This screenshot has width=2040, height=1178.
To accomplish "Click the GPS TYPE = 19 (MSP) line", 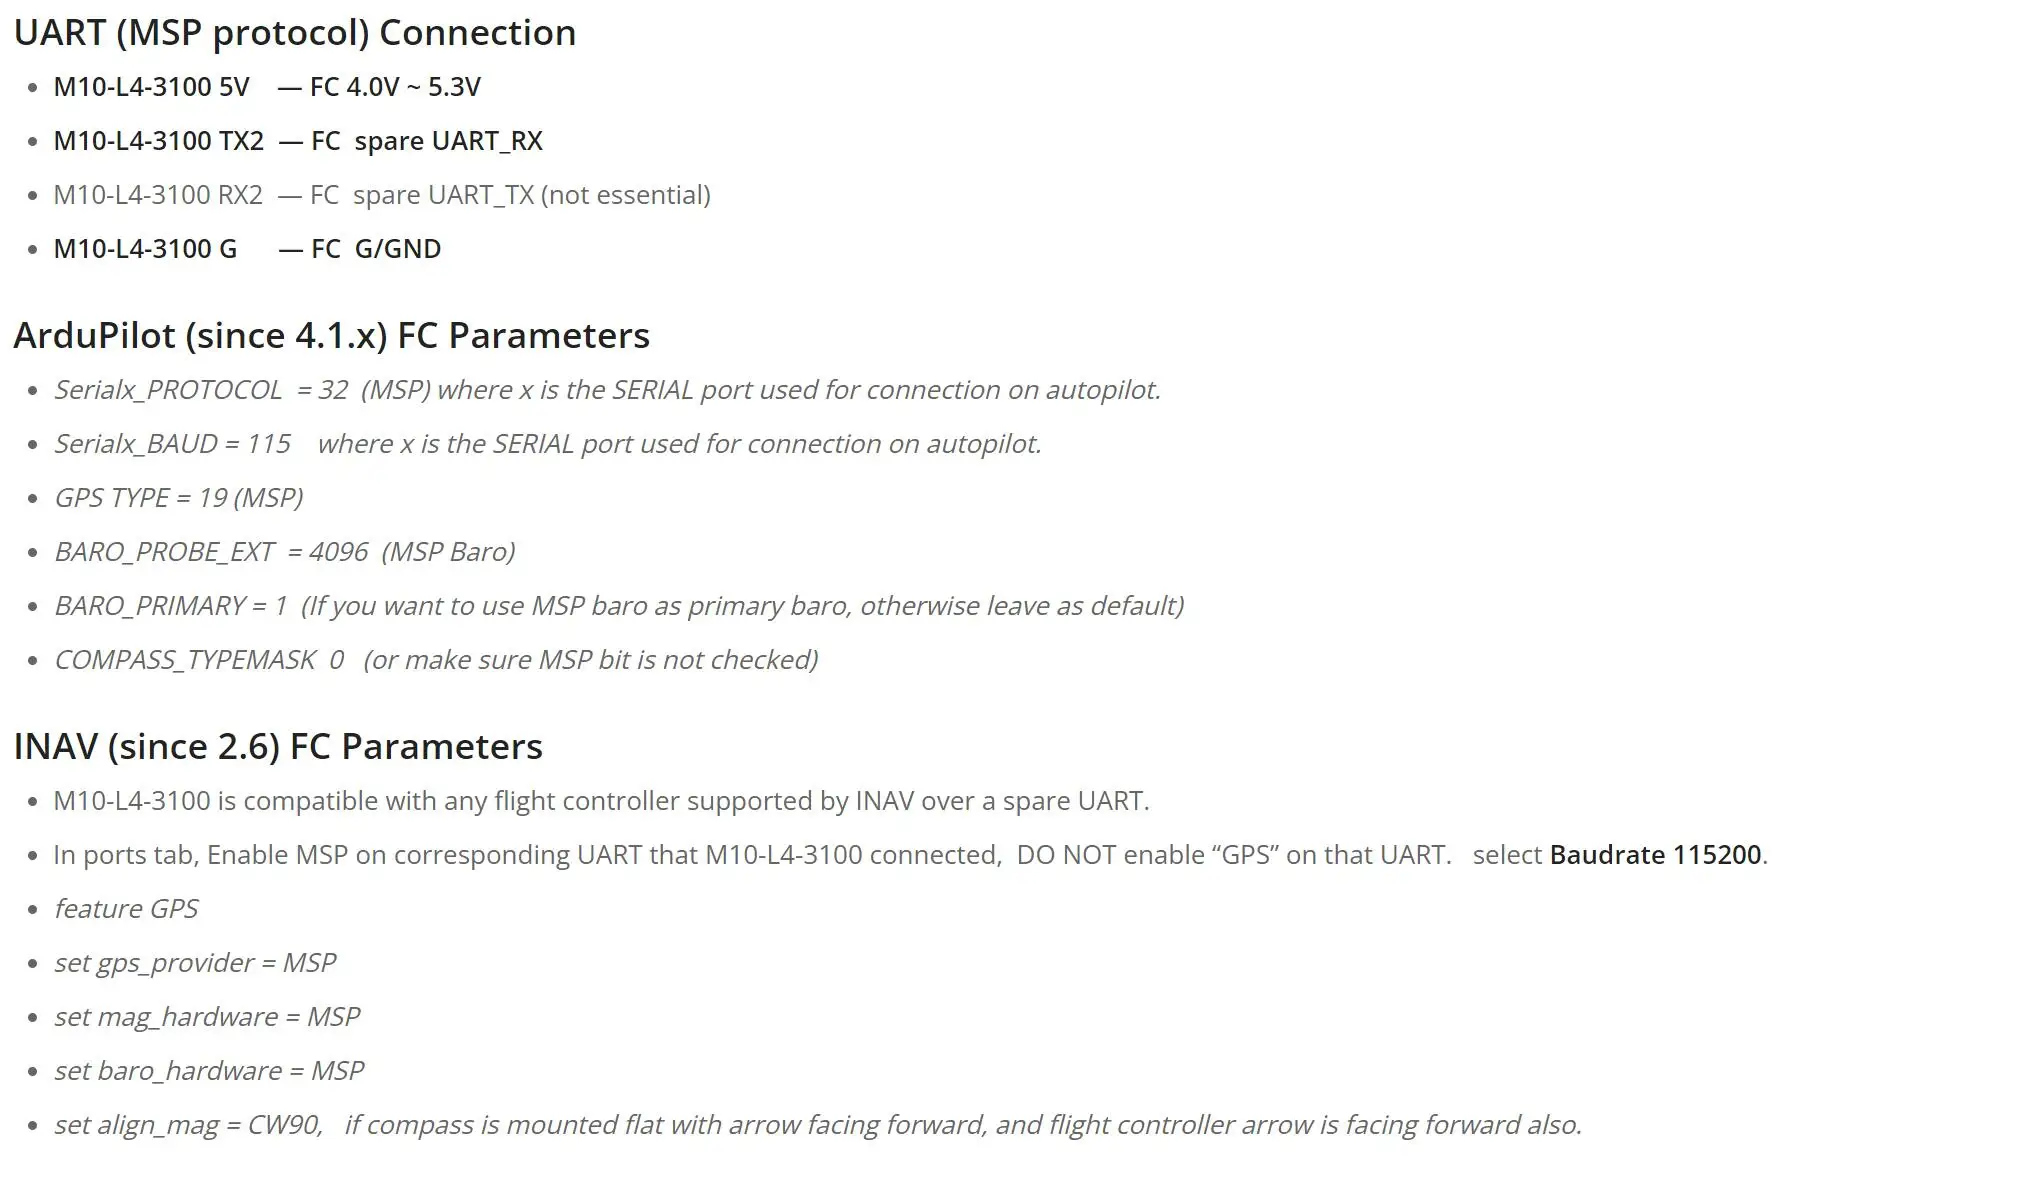I will (178, 498).
